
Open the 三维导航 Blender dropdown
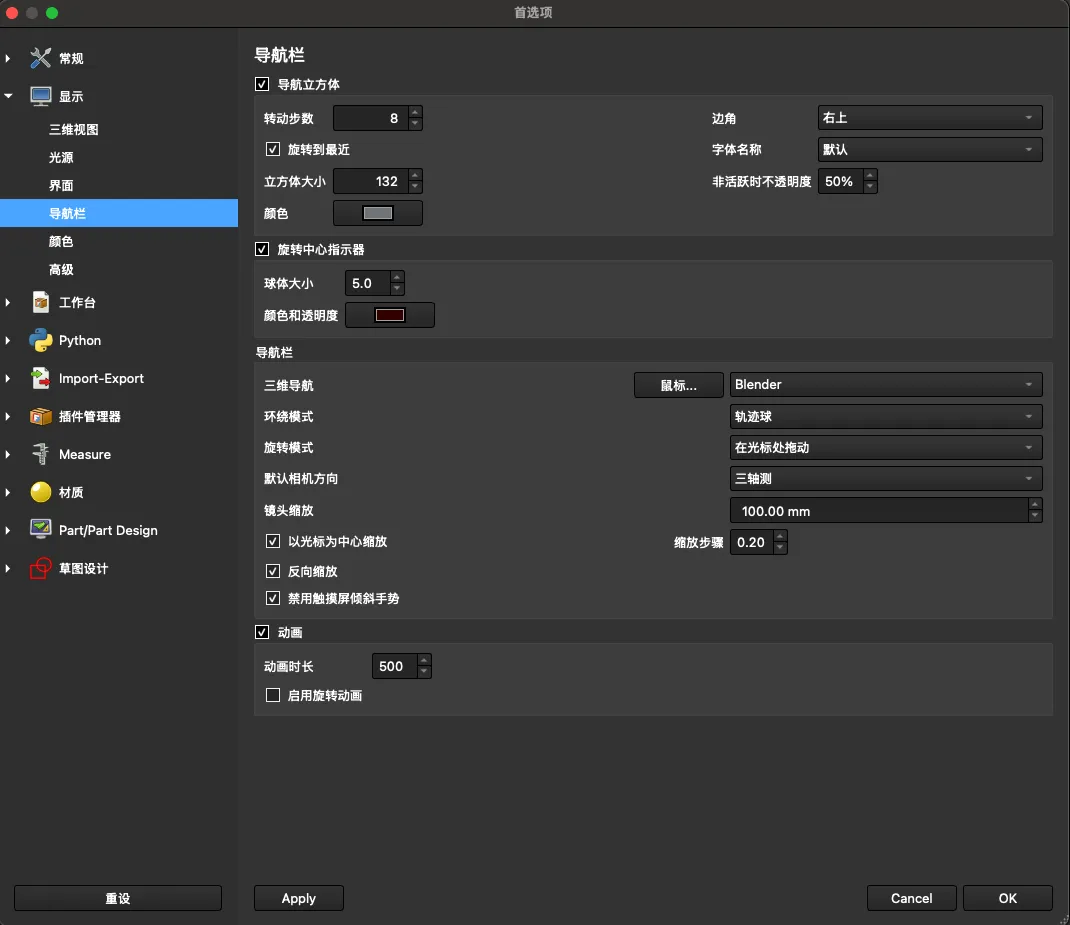pyautogui.click(x=886, y=384)
